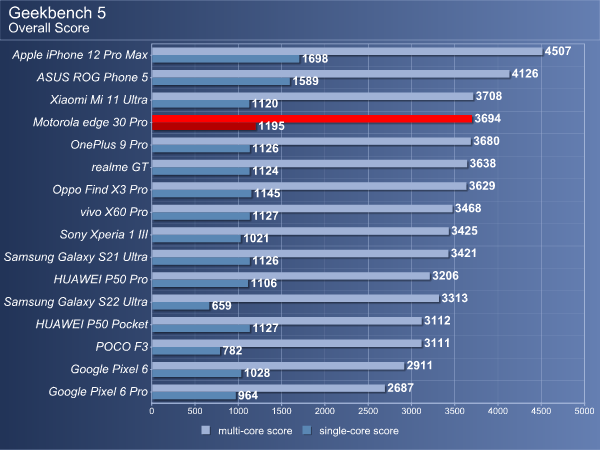
Task: Select the 'Xiaomi Mi 11 Ultra' label
Action: coord(99,100)
